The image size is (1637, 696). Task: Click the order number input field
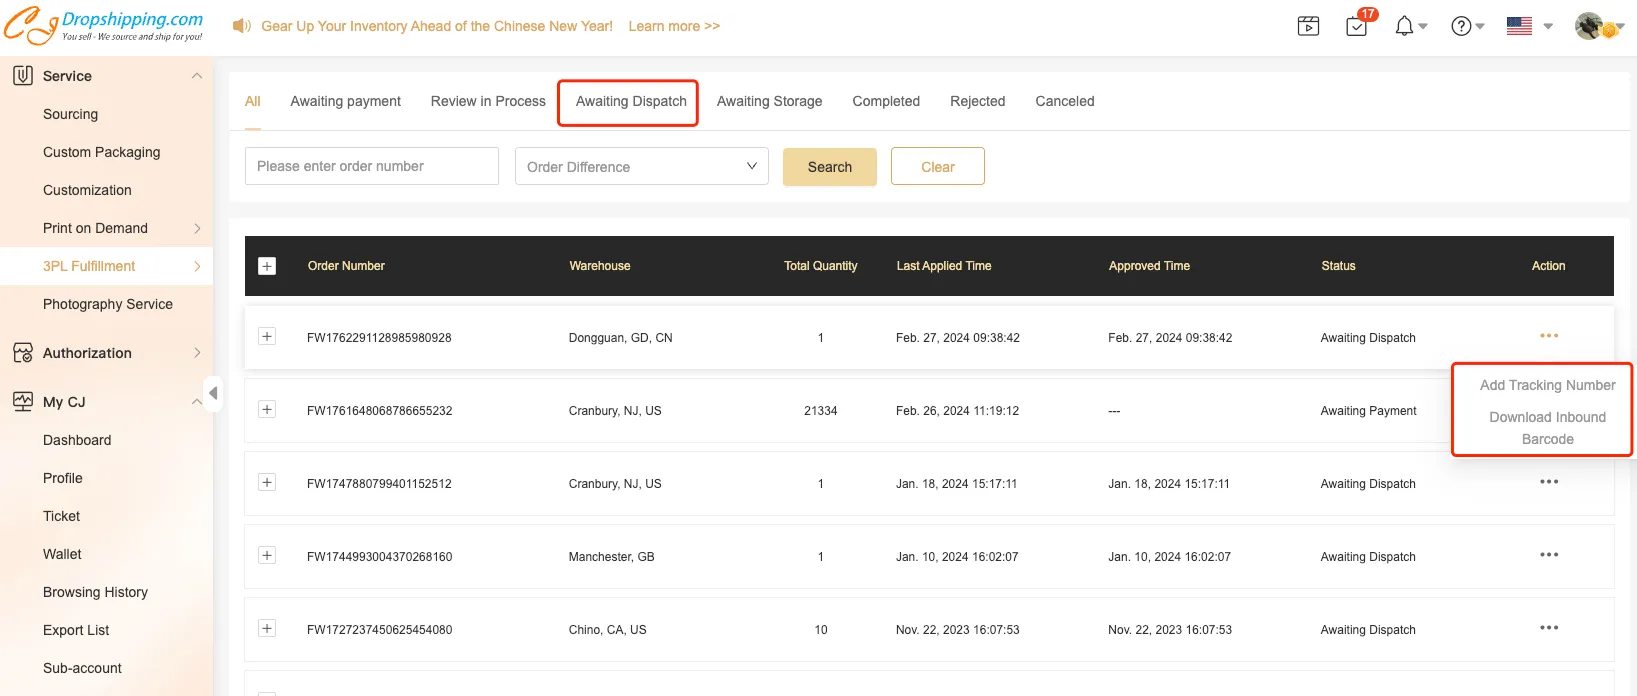[371, 166]
